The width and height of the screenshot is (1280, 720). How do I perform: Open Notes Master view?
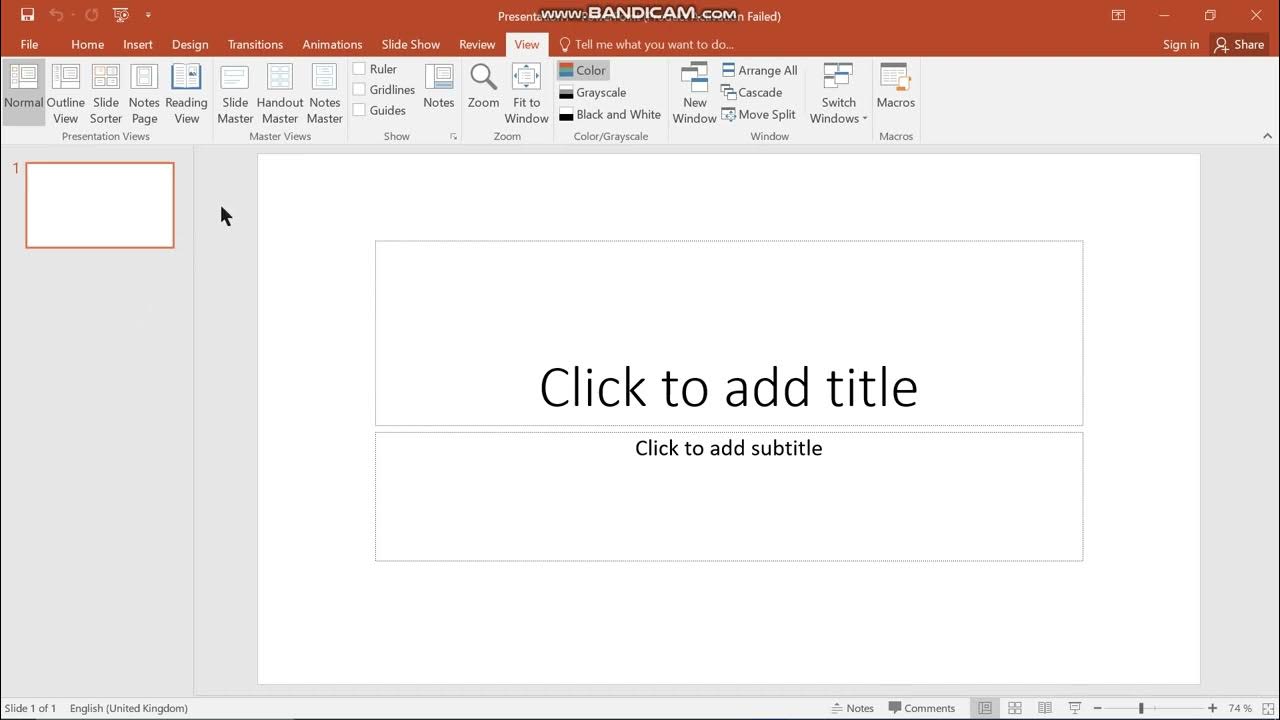pos(325,92)
